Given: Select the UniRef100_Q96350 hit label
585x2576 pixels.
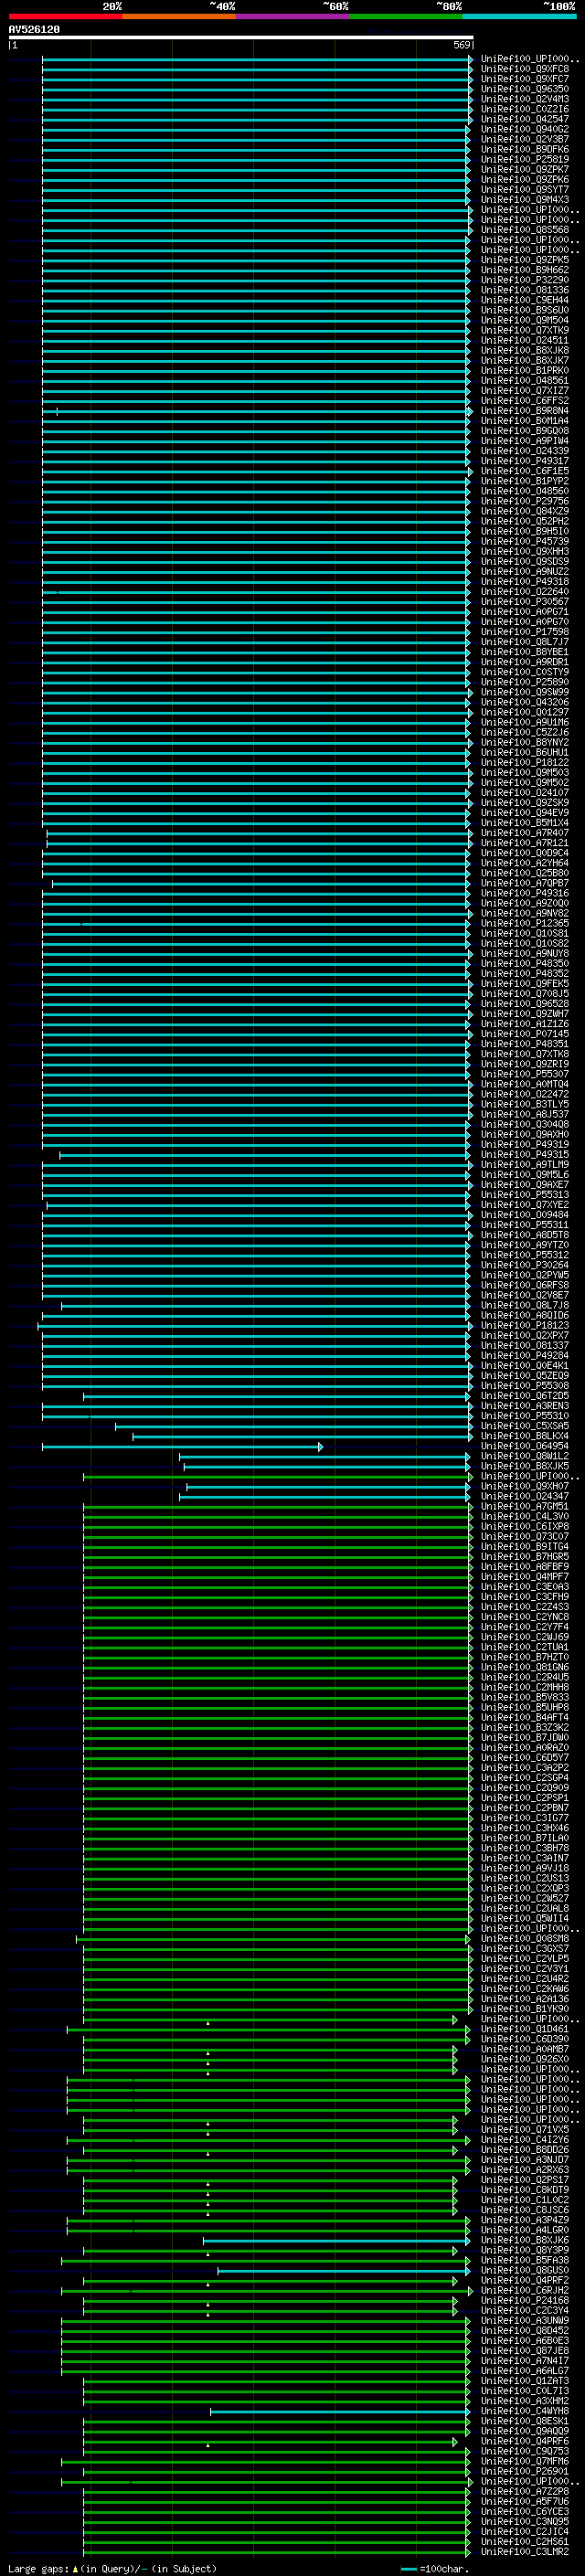Looking at the screenshot, I should [525, 89].
